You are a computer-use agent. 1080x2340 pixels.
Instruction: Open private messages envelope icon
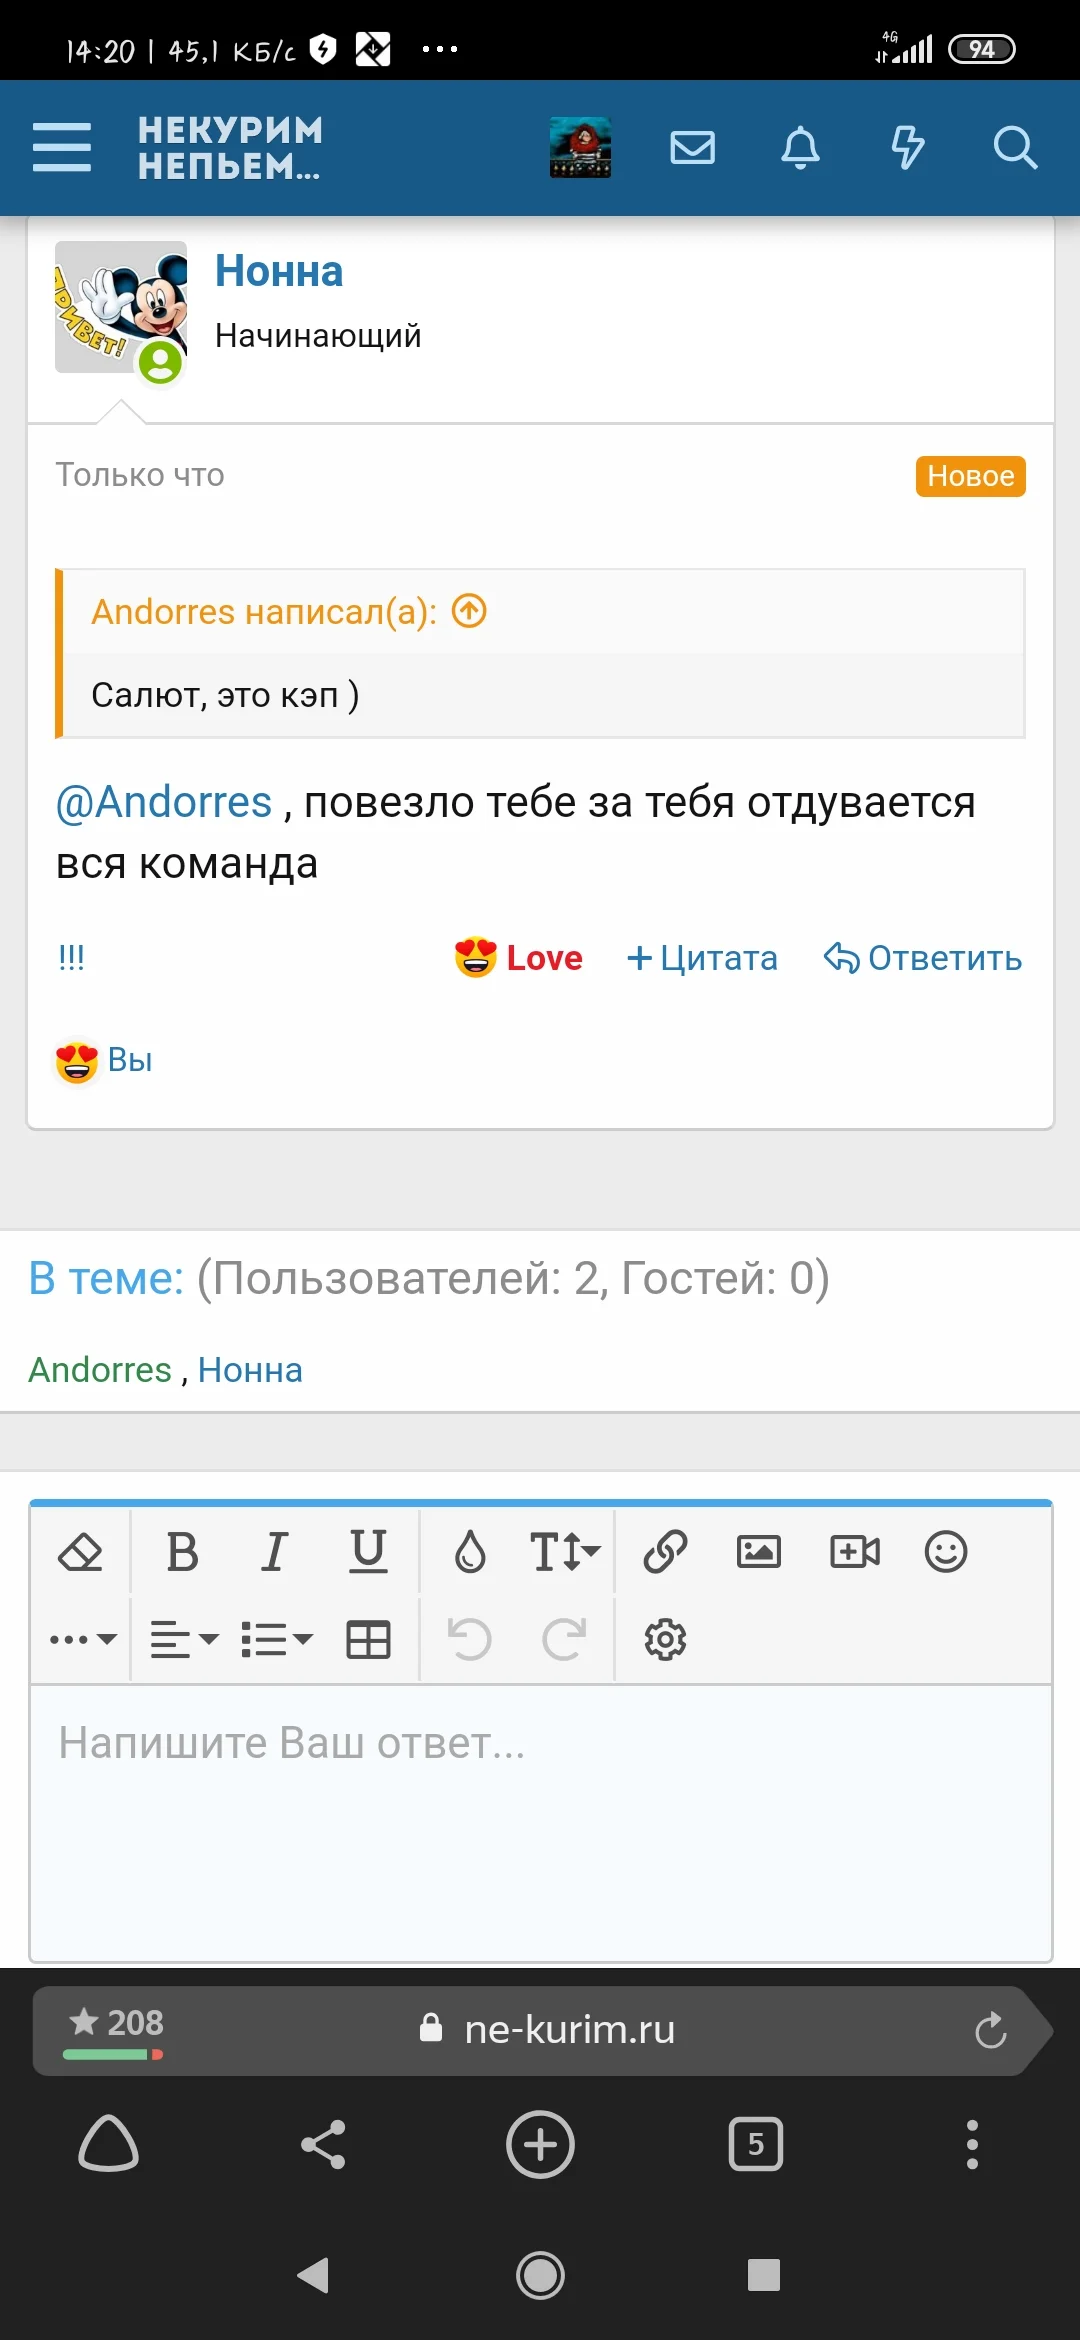pyautogui.click(x=692, y=148)
